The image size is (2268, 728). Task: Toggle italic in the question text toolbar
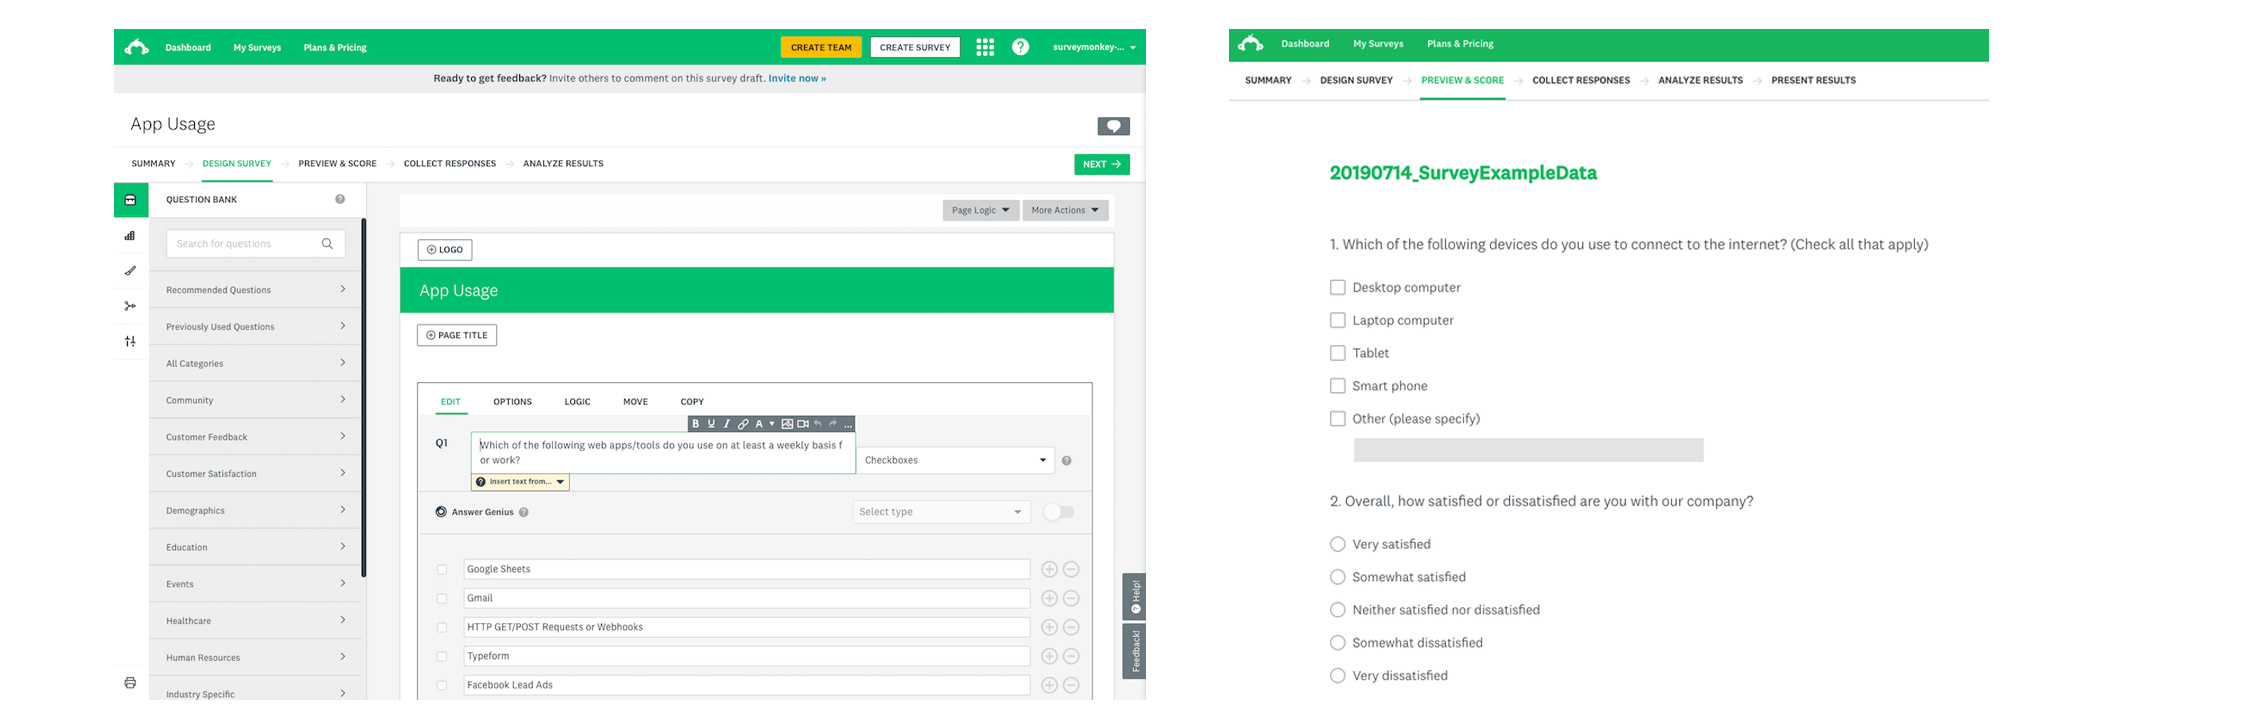[727, 424]
